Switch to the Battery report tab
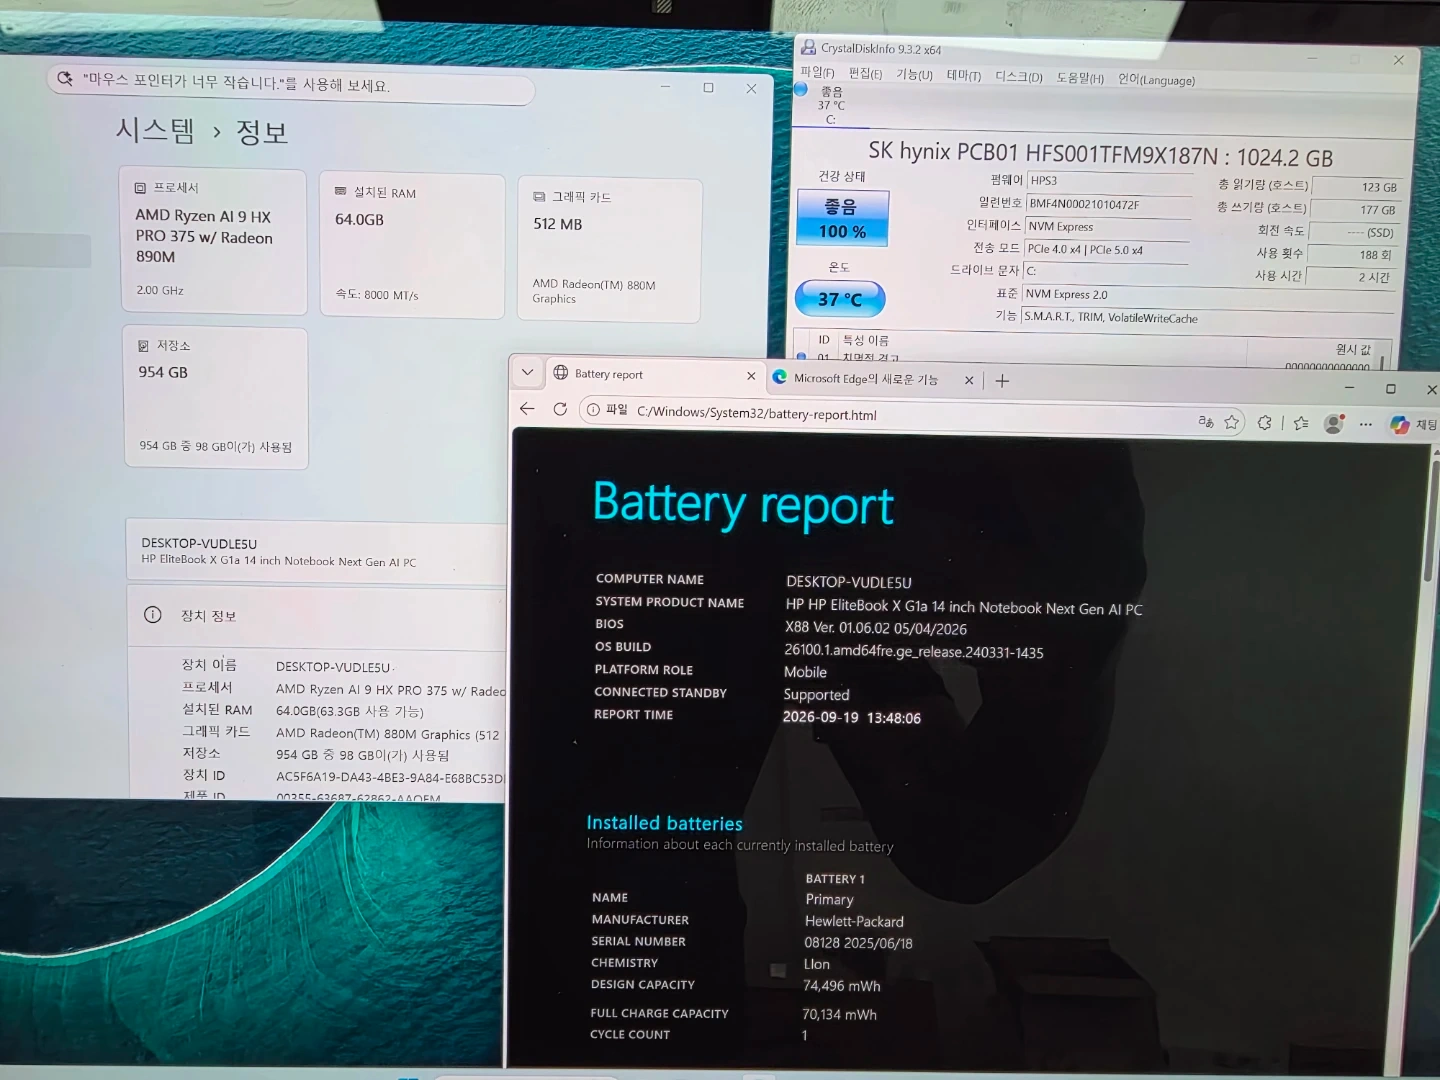This screenshot has width=1440, height=1080. click(654, 374)
